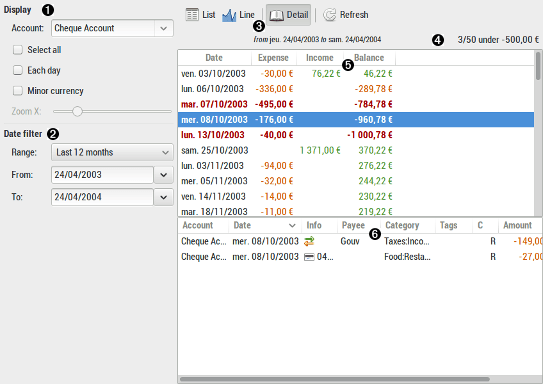Click the transfer icon in Gouv row

point(309,241)
